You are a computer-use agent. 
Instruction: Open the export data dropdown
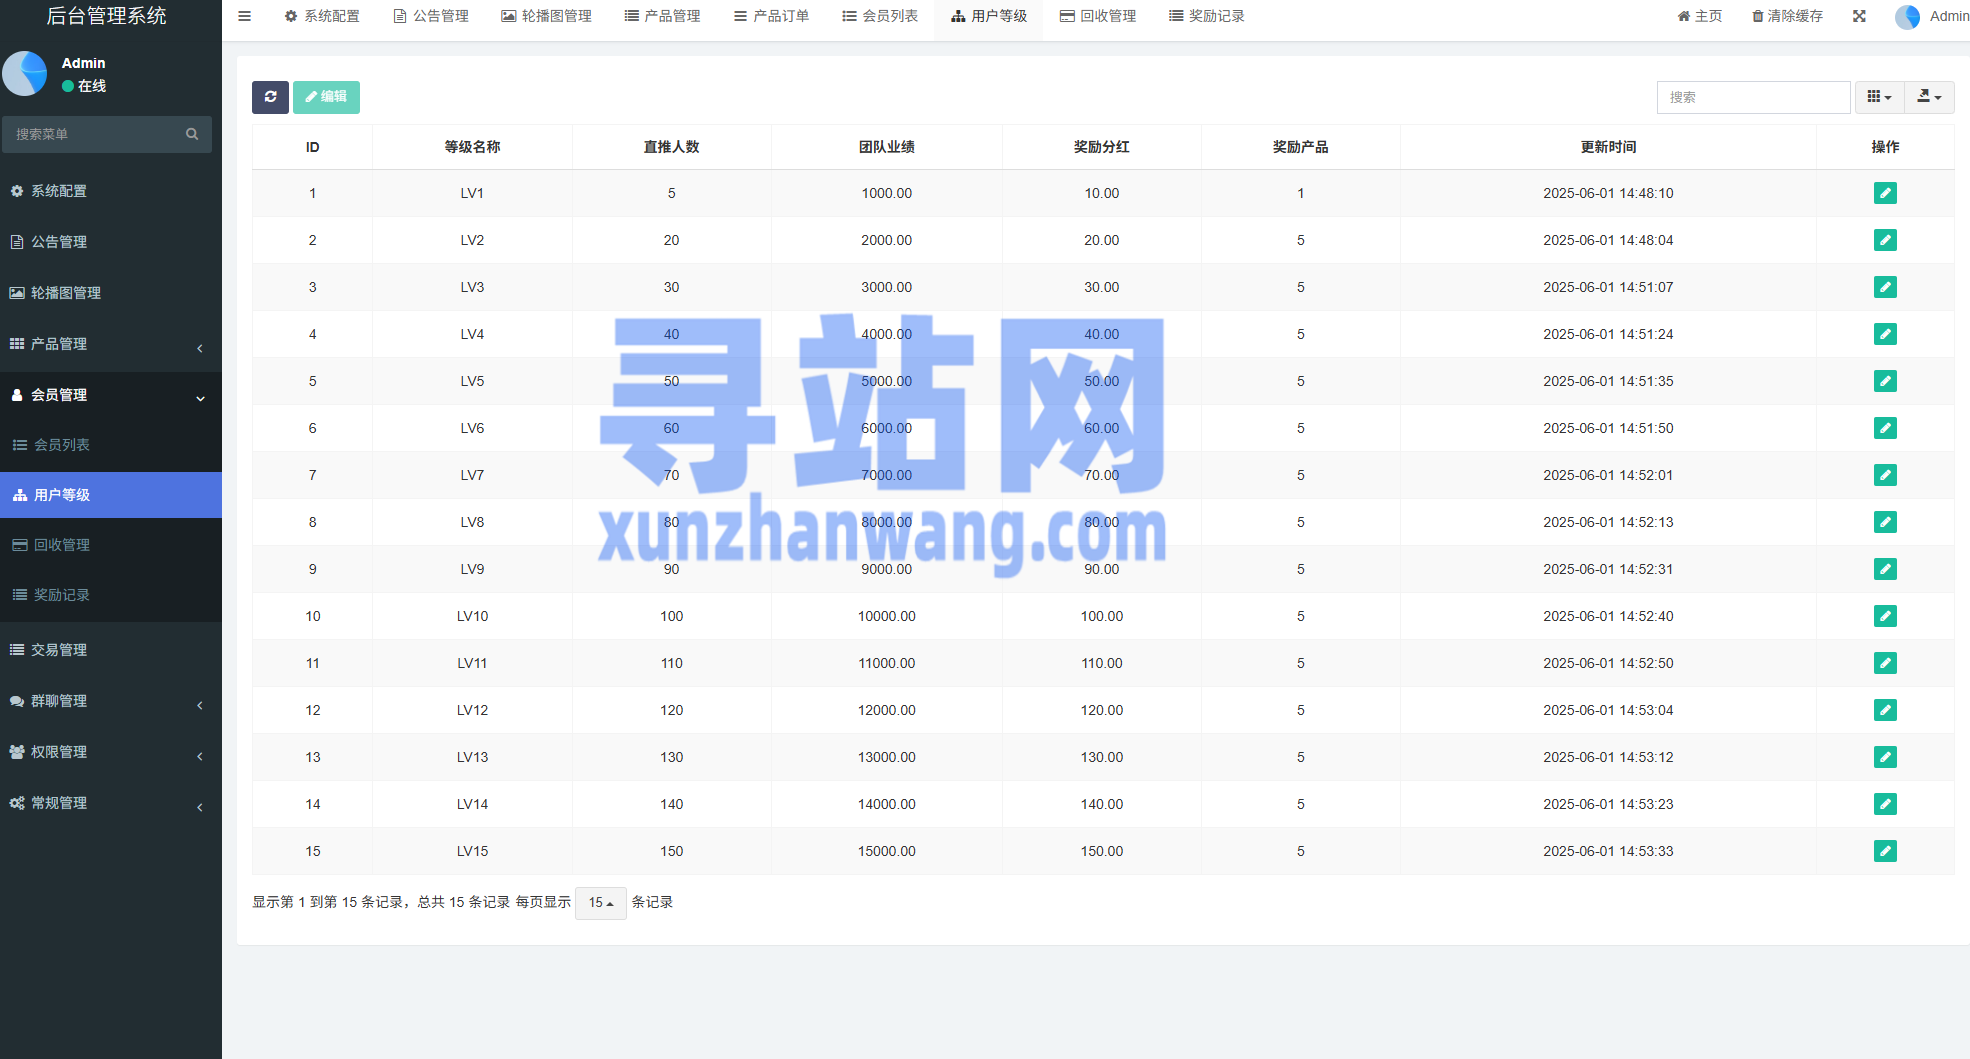coord(1929,97)
